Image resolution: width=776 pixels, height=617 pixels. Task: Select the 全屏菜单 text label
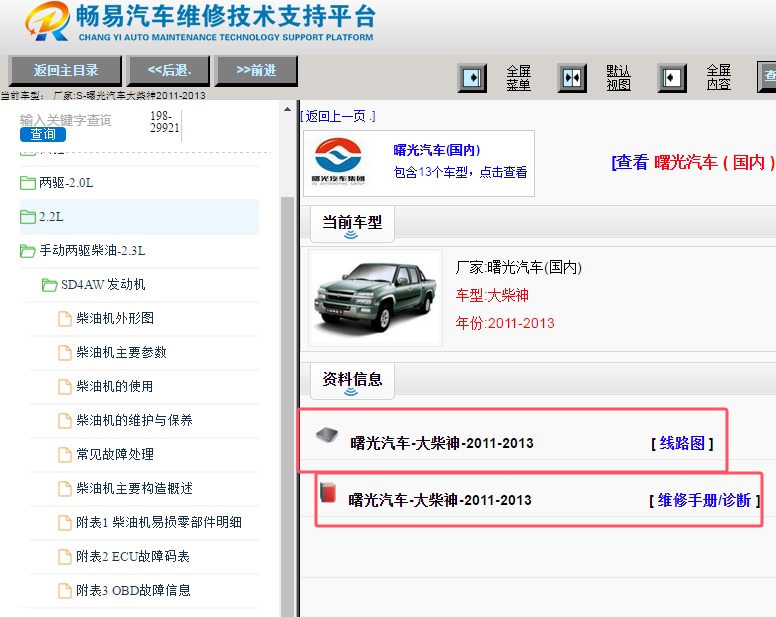(518, 78)
